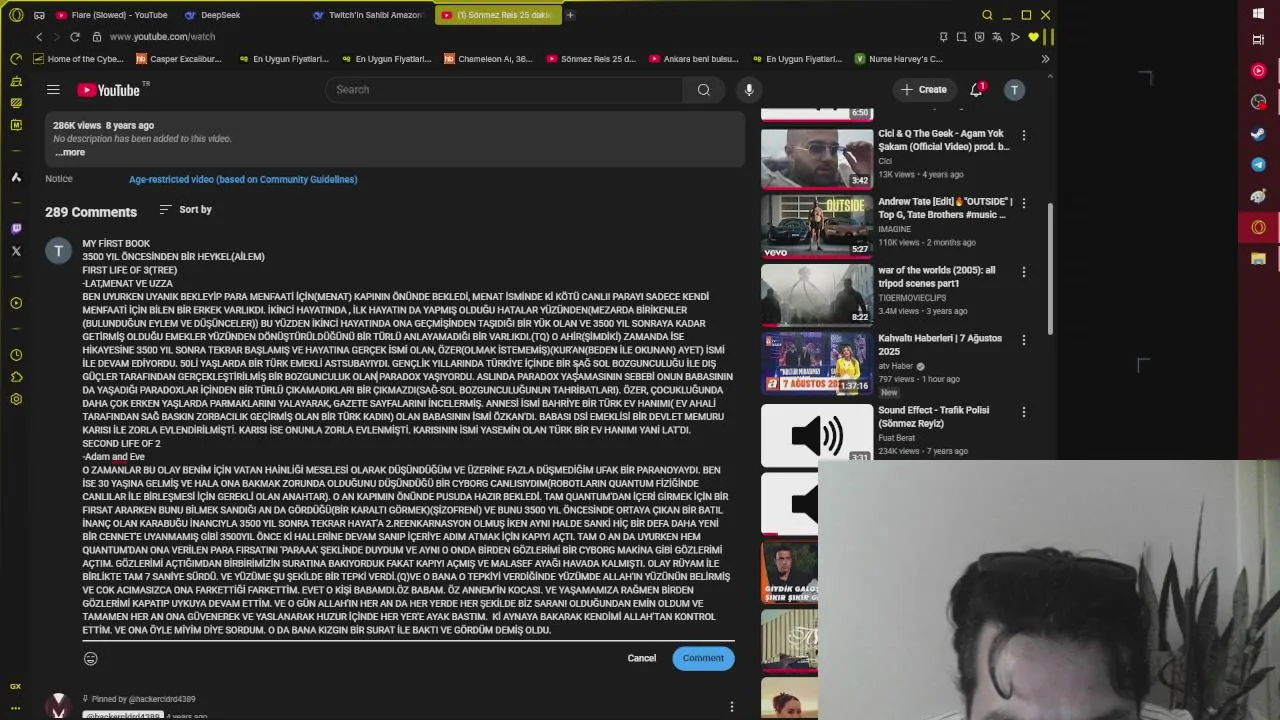Switch to Flare (Slowed) - YouTube tab
The height and width of the screenshot is (720, 1280).
112,15
